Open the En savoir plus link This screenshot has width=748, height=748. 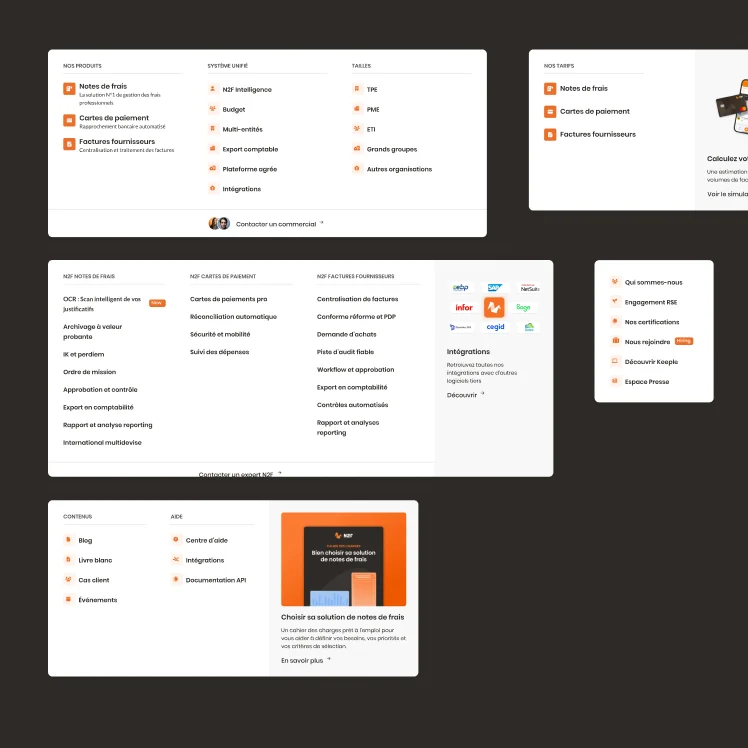[x=306, y=661]
